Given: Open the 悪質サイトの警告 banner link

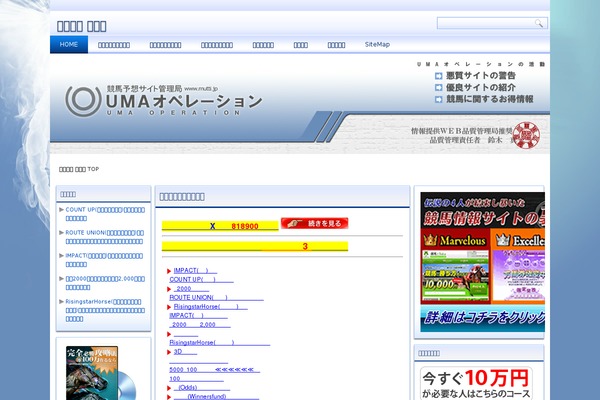Looking at the screenshot, I should (481, 75).
